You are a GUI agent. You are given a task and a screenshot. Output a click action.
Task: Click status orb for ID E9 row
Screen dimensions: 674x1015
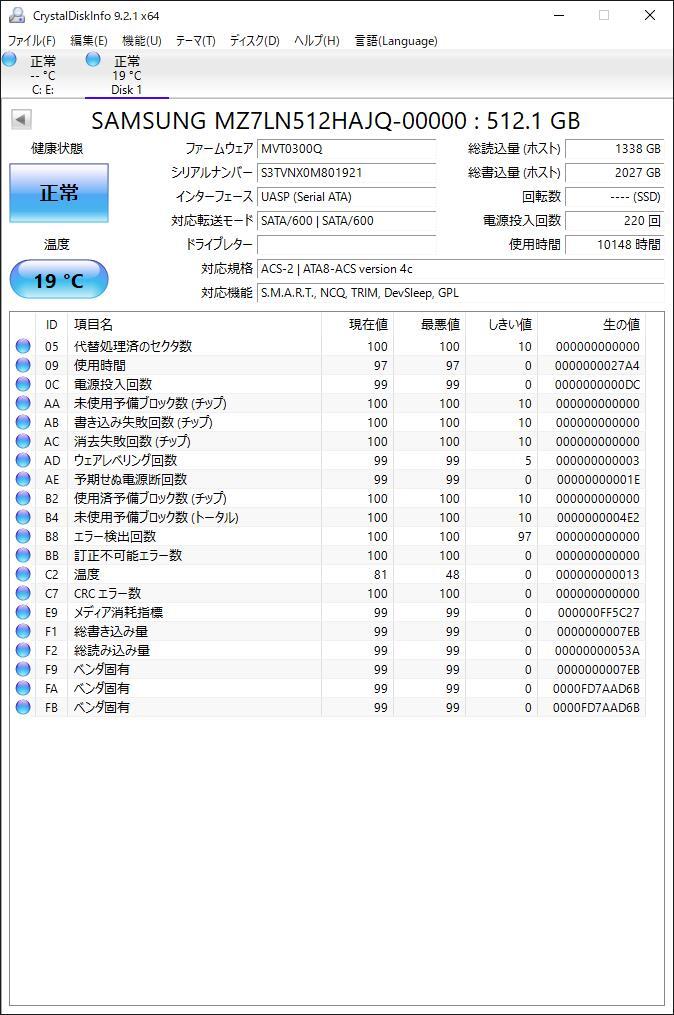click(23, 612)
